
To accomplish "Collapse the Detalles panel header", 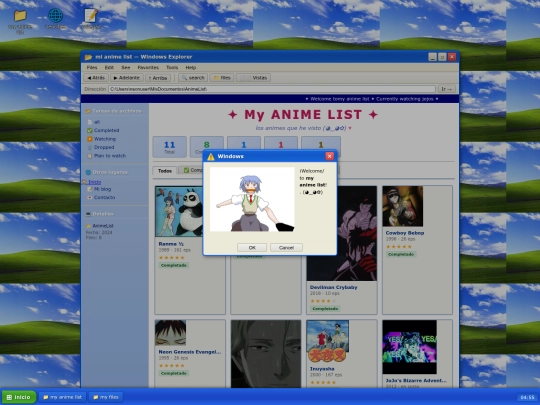I will pyautogui.click(x=114, y=214).
